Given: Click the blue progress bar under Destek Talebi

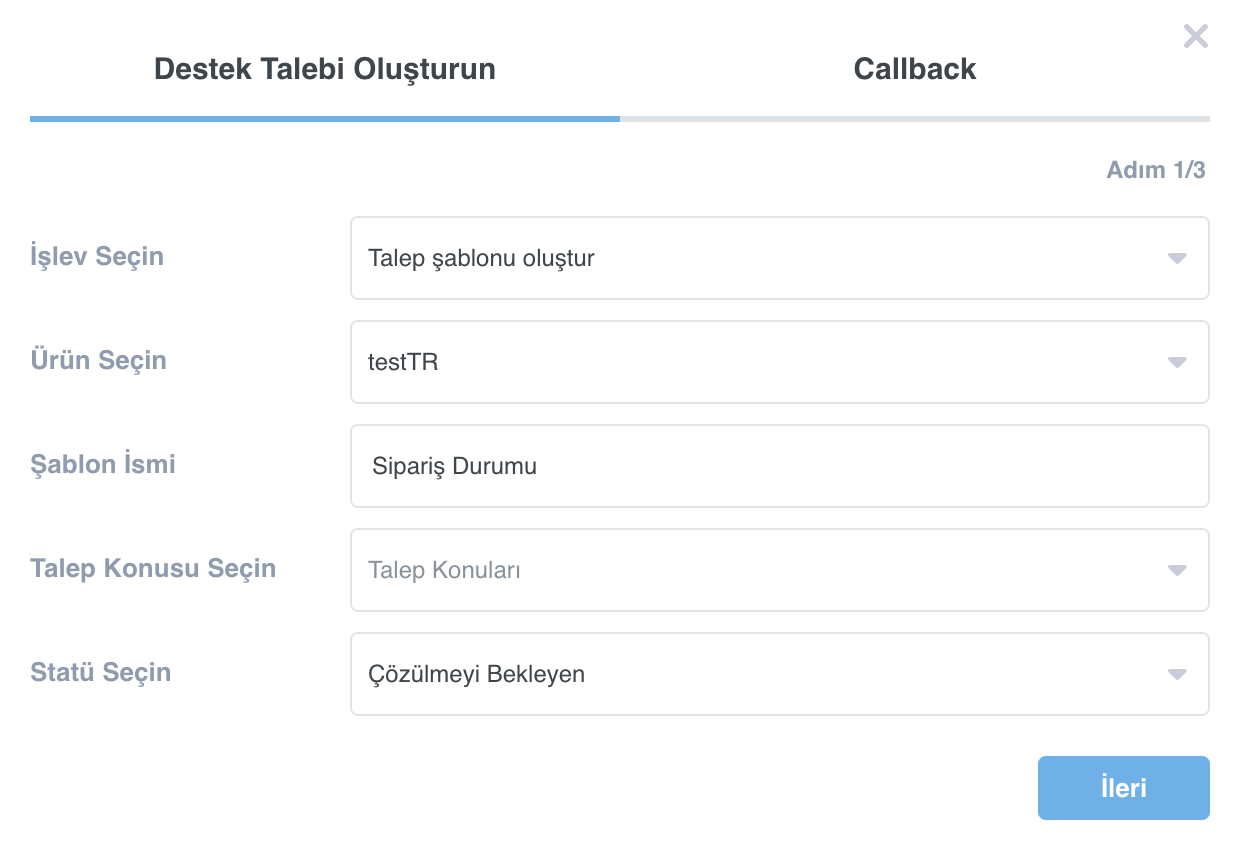Looking at the screenshot, I should [x=325, y=119].
